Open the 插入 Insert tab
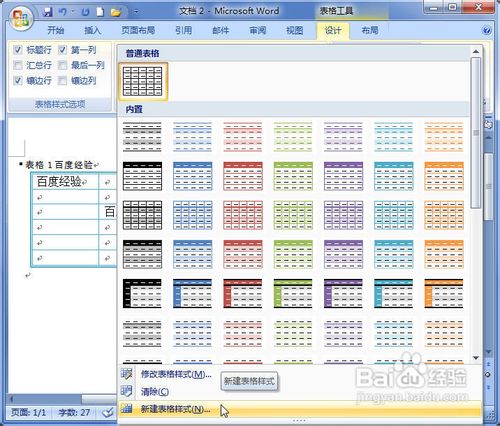This screenshot has width=500, height=426. coord(92,31)
